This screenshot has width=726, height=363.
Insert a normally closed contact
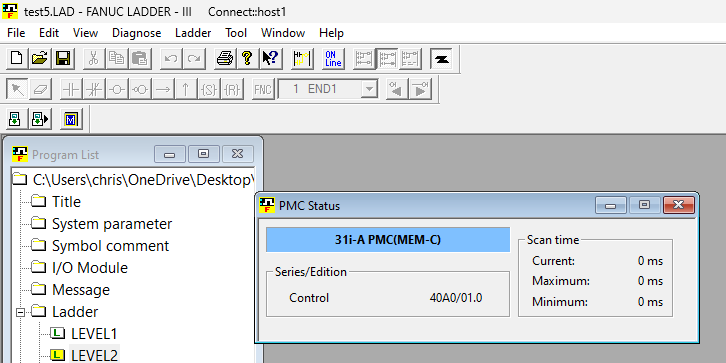pyautogui.click(x=94, y=89)
